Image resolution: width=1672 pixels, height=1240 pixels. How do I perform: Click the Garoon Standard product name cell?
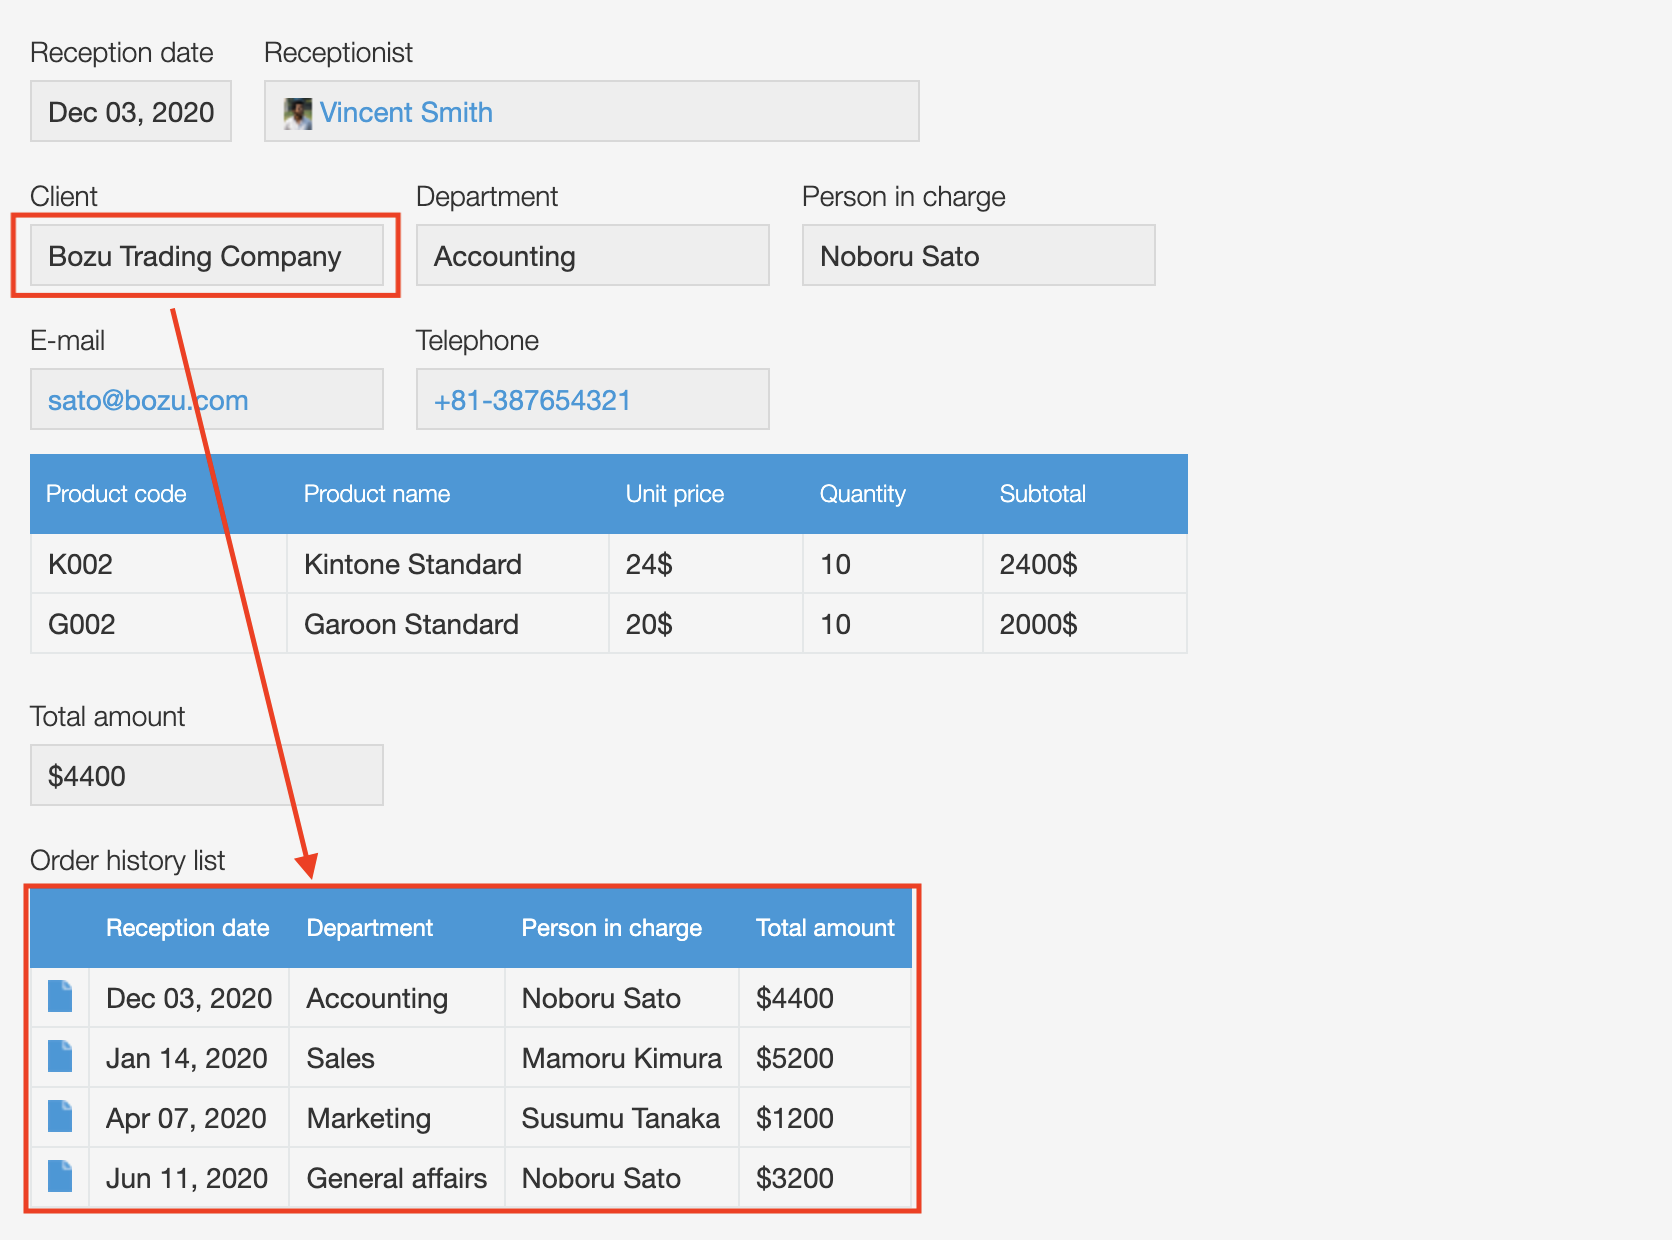pos(411,625)
